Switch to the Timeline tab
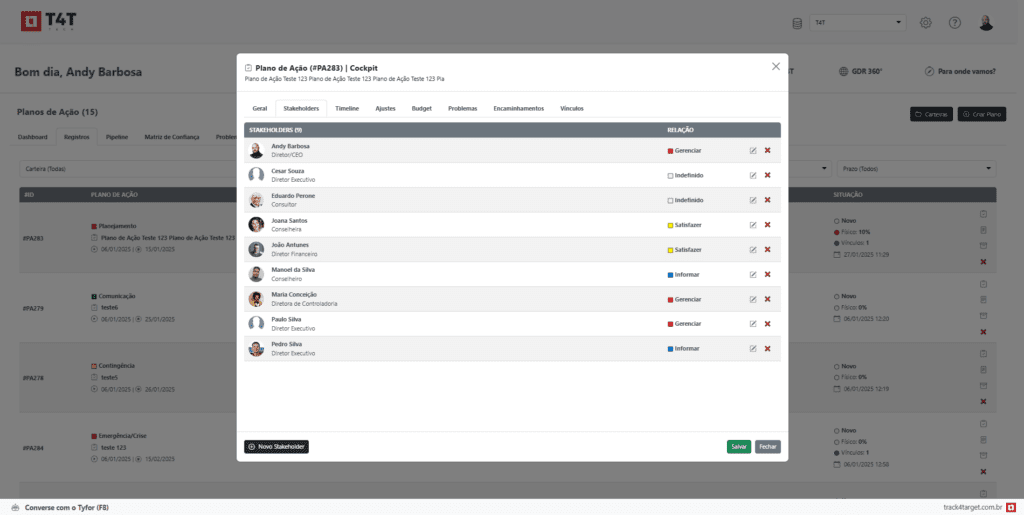This screenshot has width=1024, height=515. click(347, 108)
